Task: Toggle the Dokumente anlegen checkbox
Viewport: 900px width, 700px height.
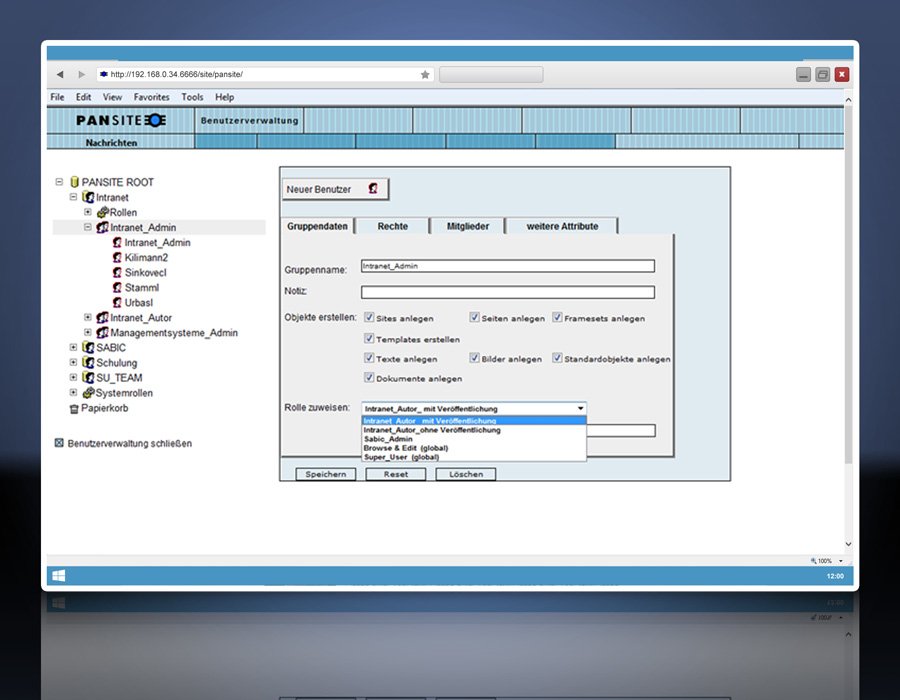Action: coord(369,378)
